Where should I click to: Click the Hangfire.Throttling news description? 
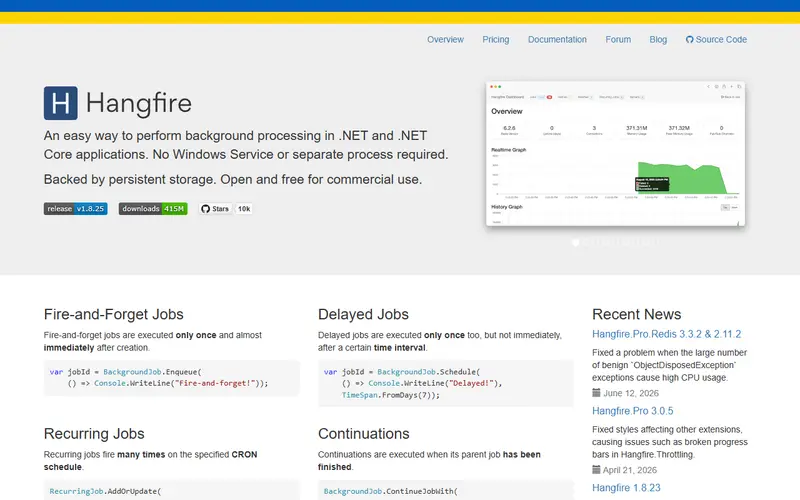(x=670, y=442)
